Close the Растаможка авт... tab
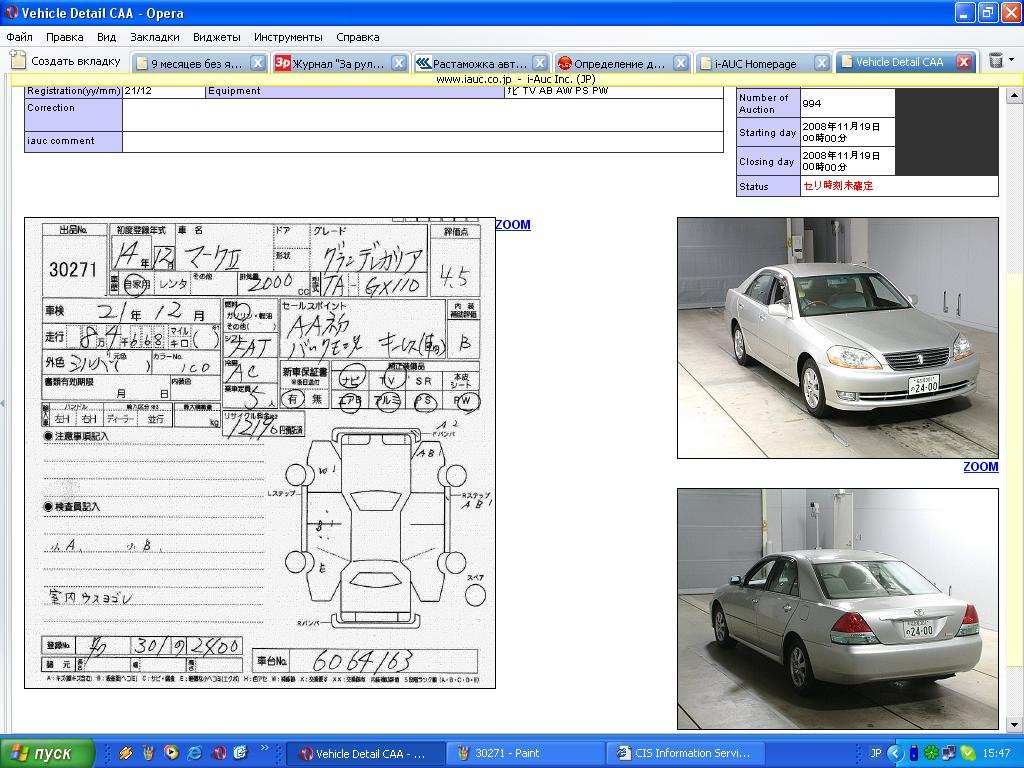Screen dimensions: 1024x768 [540, 63]
